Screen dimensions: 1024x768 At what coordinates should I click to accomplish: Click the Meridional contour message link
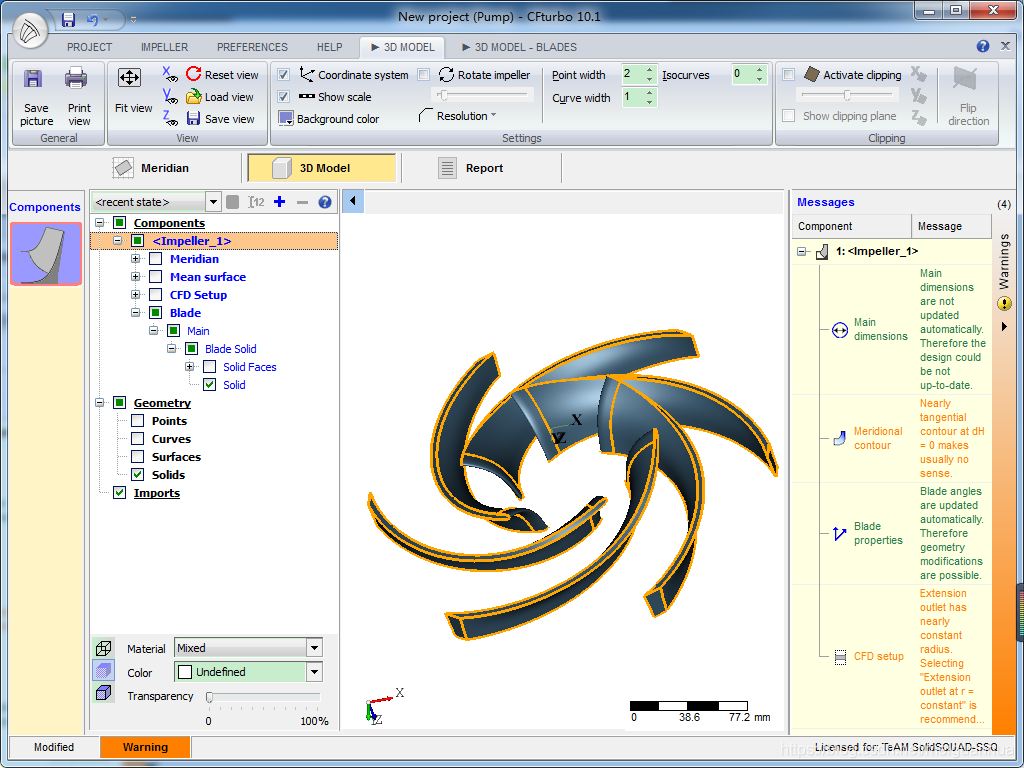point(878,438)
